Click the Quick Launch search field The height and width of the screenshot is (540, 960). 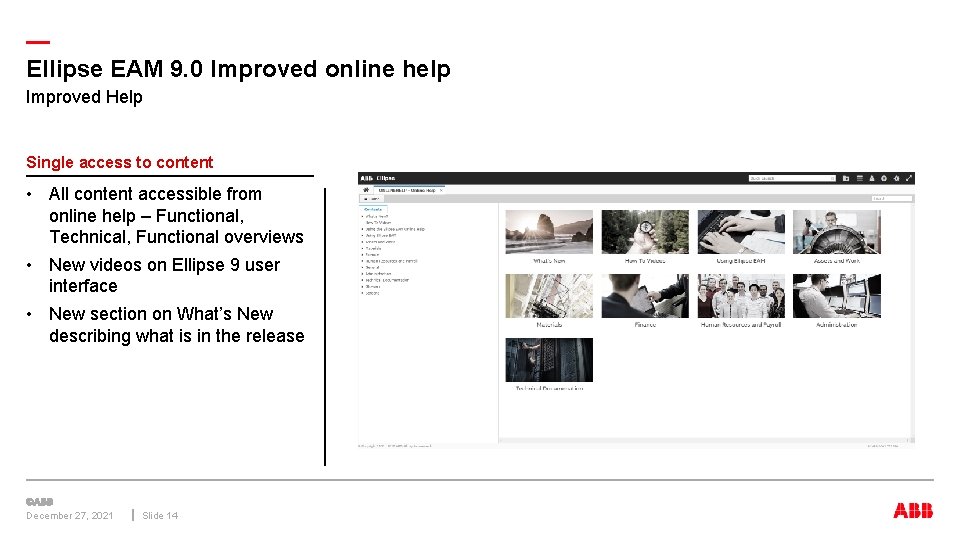tap(792, 178)
